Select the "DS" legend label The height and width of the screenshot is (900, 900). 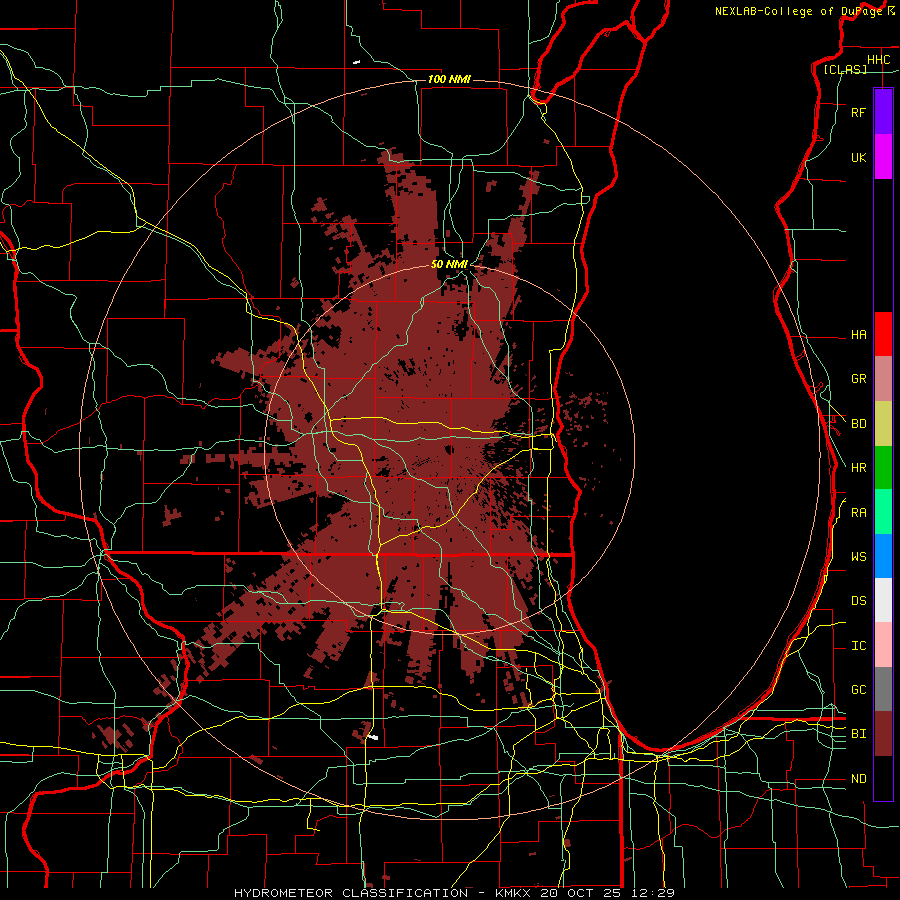tap(858, 601)
